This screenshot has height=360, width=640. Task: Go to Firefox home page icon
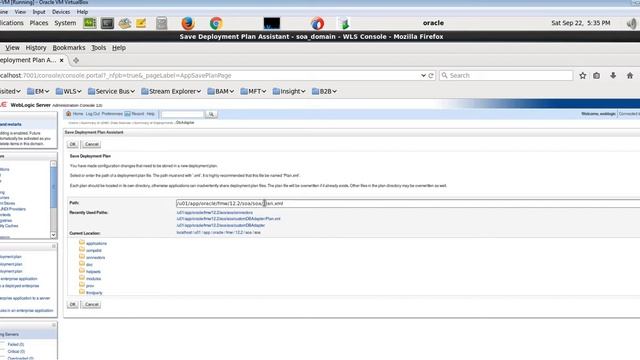tap(630, 76)
